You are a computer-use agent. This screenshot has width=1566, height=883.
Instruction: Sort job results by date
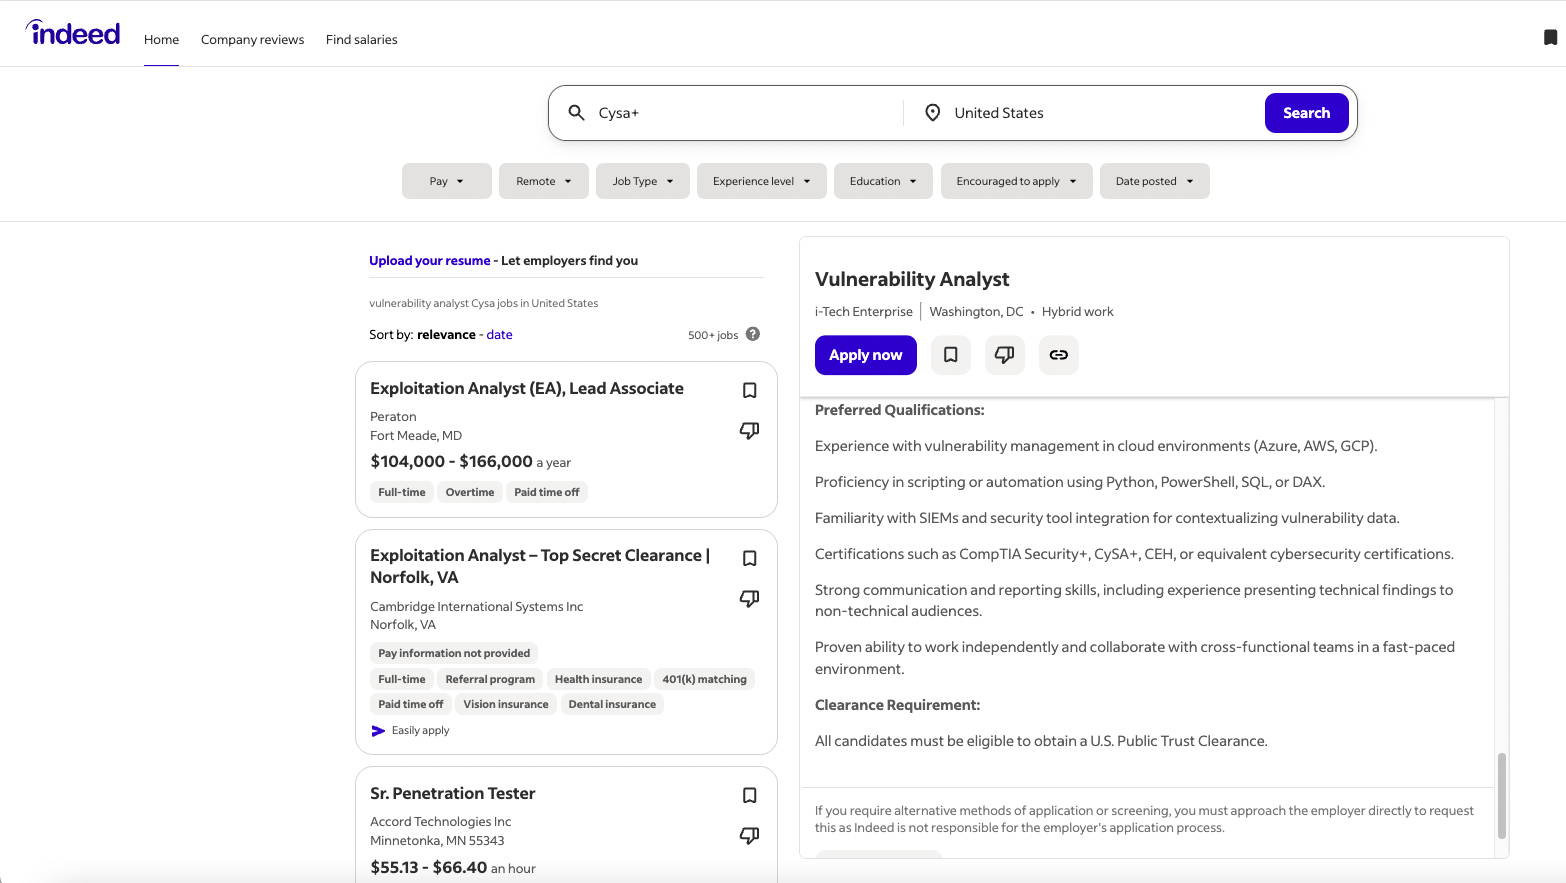click(499, 335)
